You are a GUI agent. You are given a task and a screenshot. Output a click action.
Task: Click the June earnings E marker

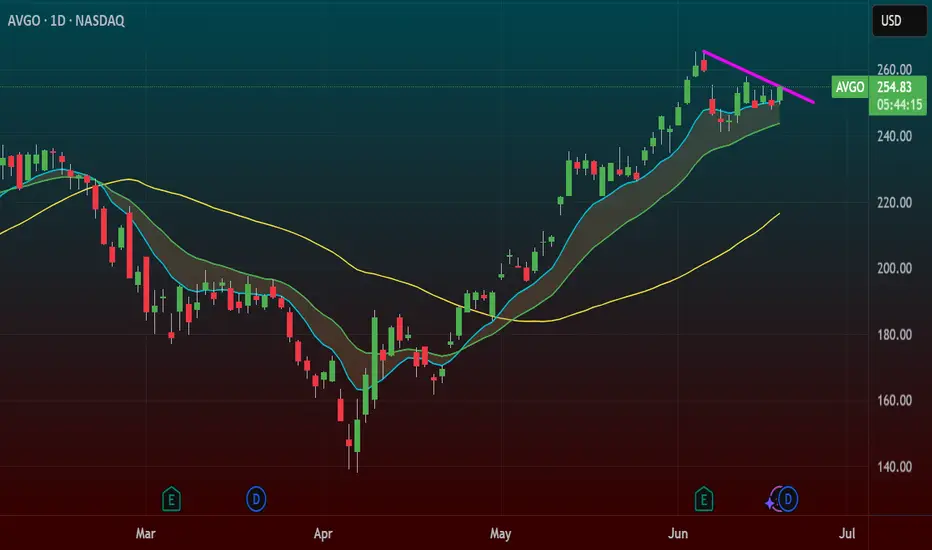tap(704, 499)
